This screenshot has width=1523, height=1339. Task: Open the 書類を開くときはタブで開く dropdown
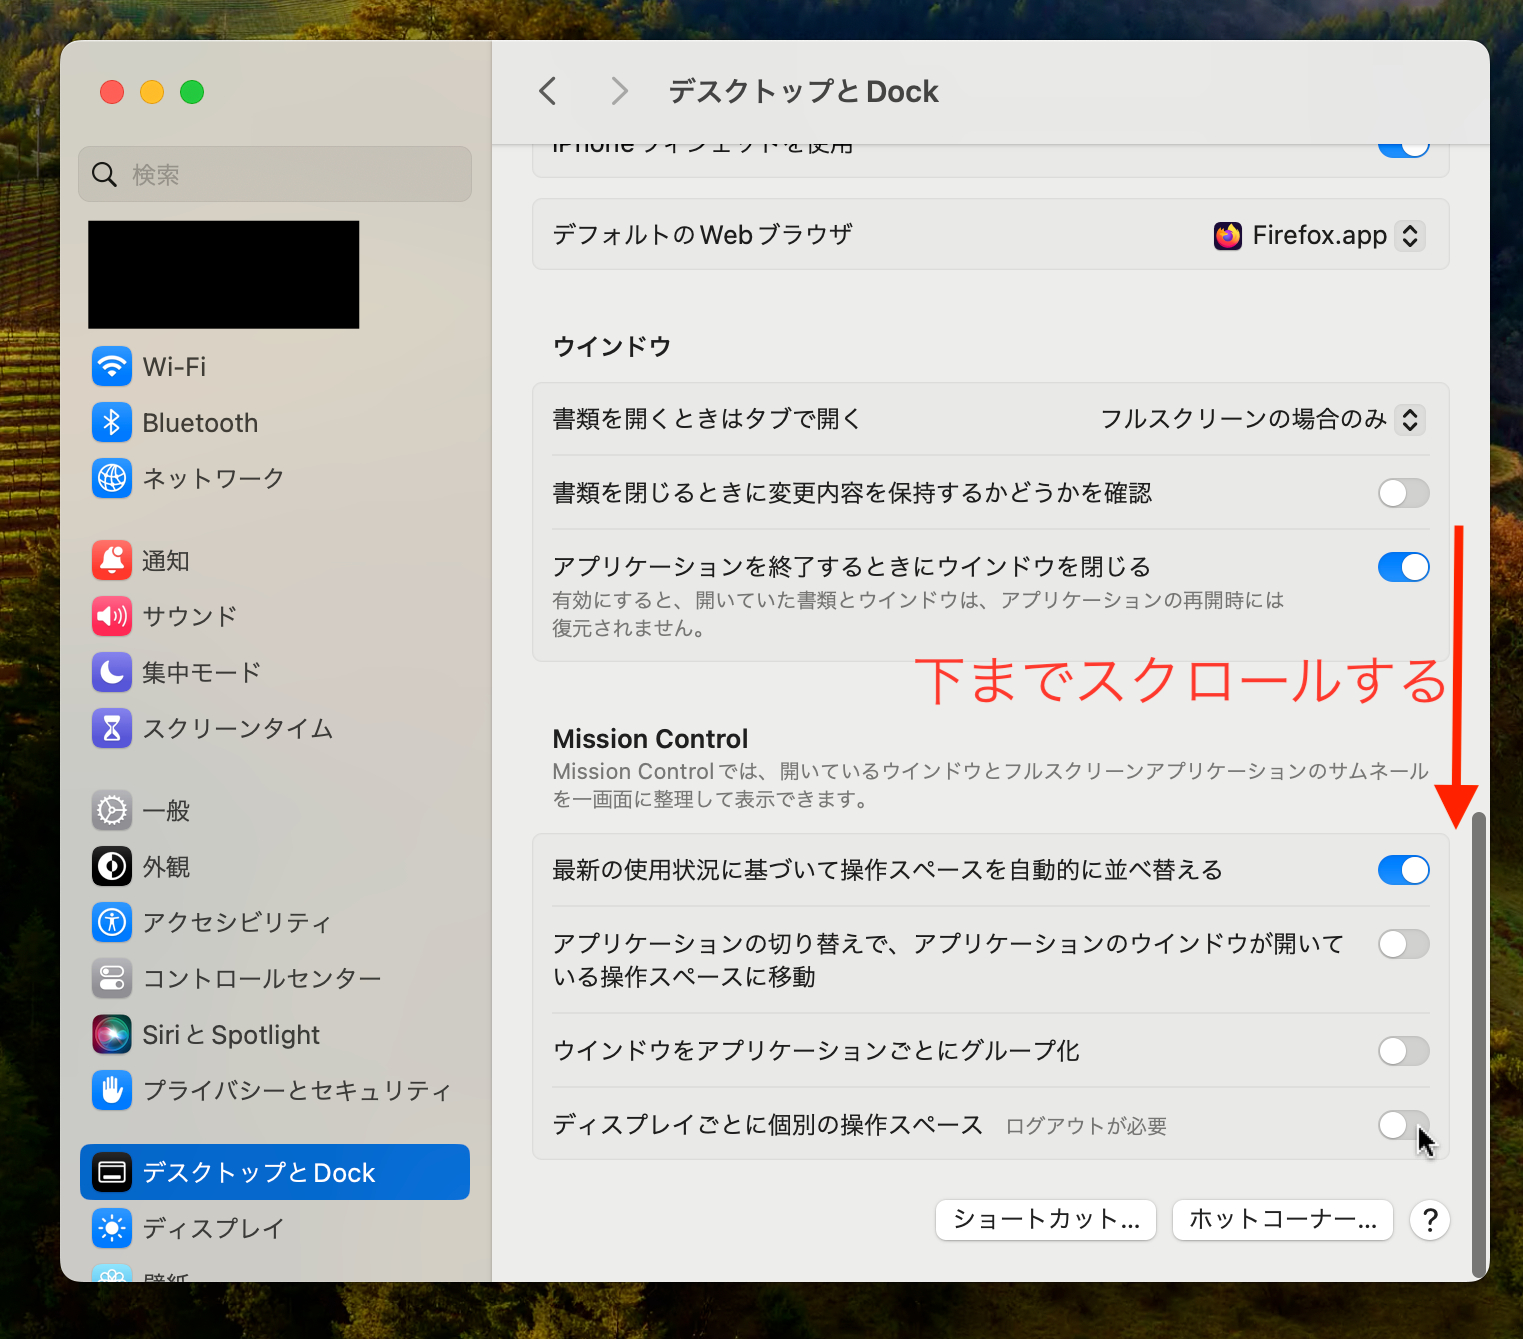1260,420
